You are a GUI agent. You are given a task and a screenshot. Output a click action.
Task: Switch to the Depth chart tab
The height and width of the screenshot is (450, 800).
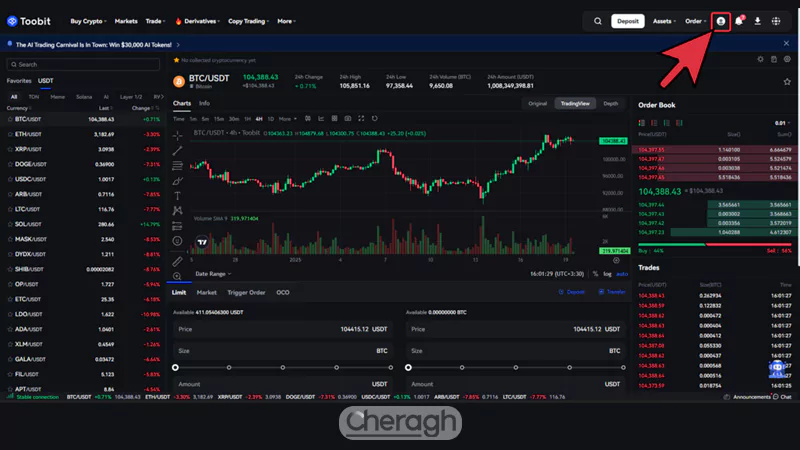(610, 103)
